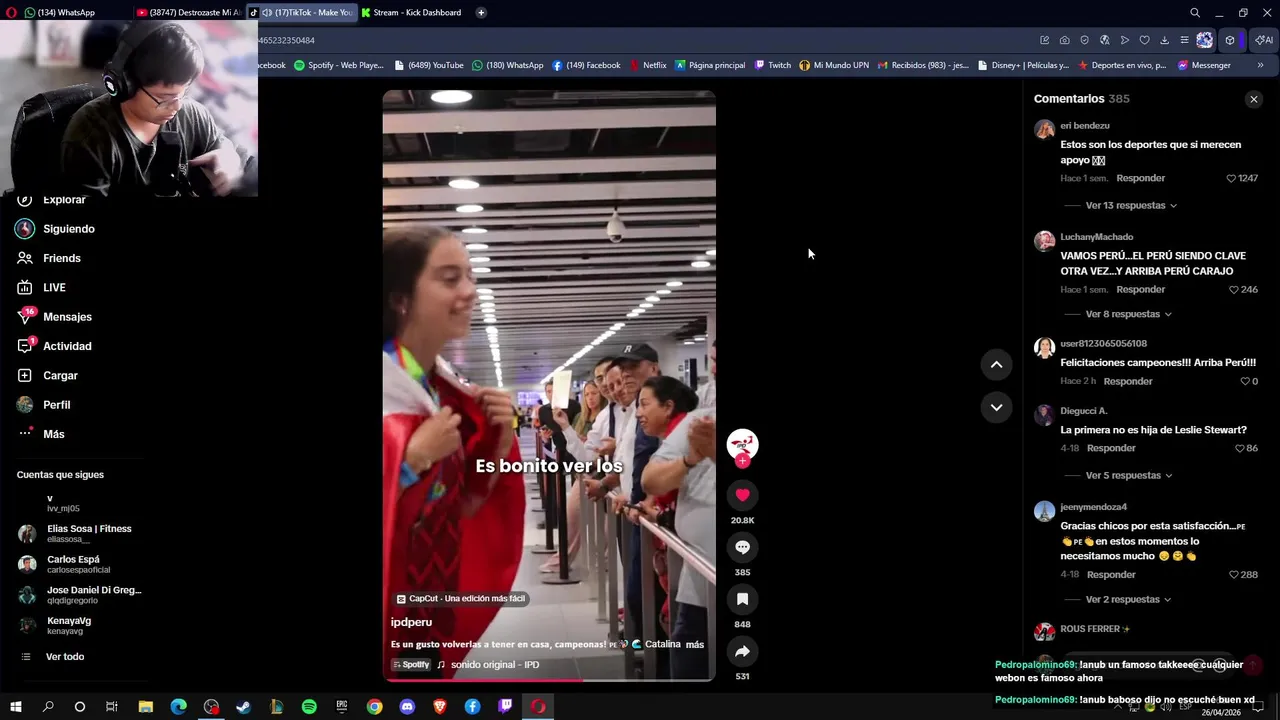Switch to Stream - Kick Dashboard tab
This screenshot has width=1280, height=720.
pos(411,12)
